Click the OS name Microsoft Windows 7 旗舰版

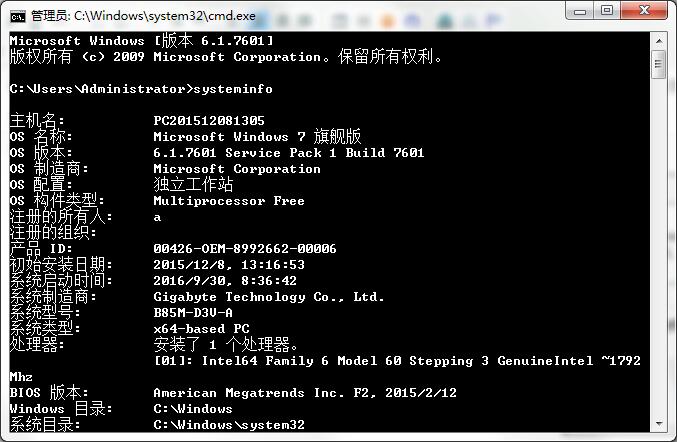point(257,136)
